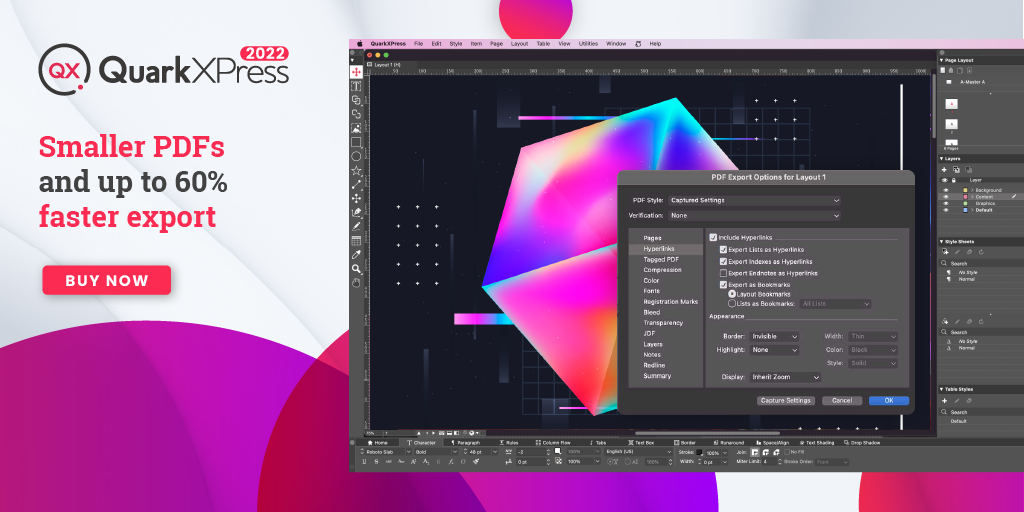Select the Picture Content tool
Viewport: 1024px width, 512px height.
(356, 128)
